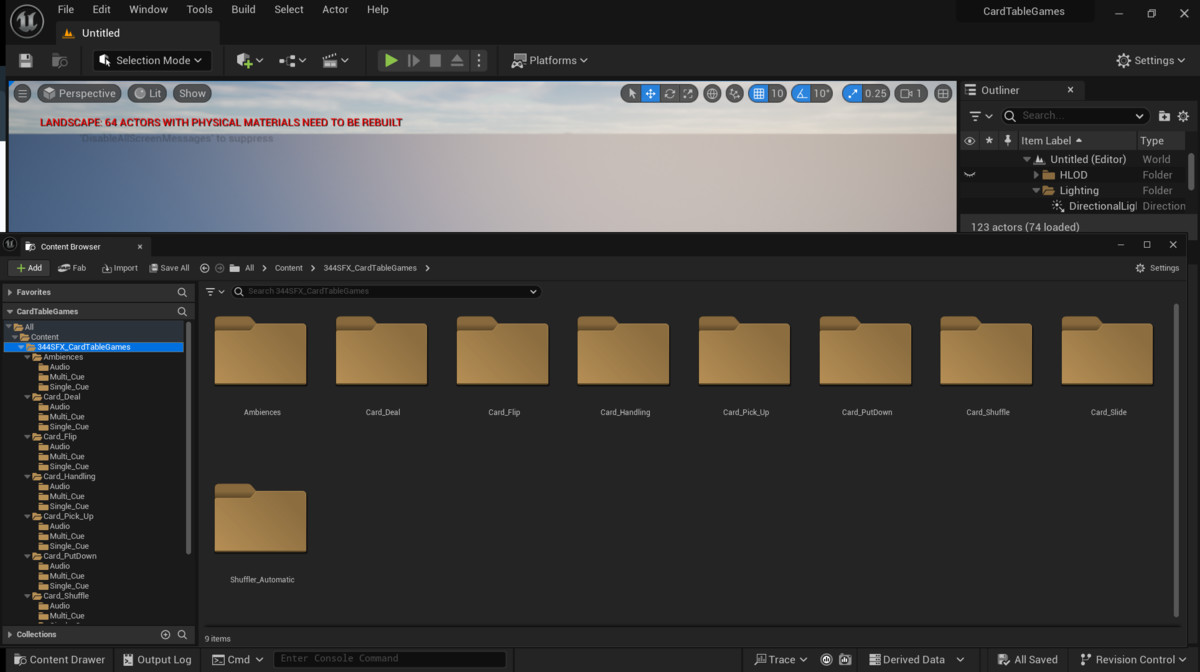The height and width of the screenshot is (672, 1200).
Task: Click the Eject button in the play controls
Action: (x=457, y=61)
